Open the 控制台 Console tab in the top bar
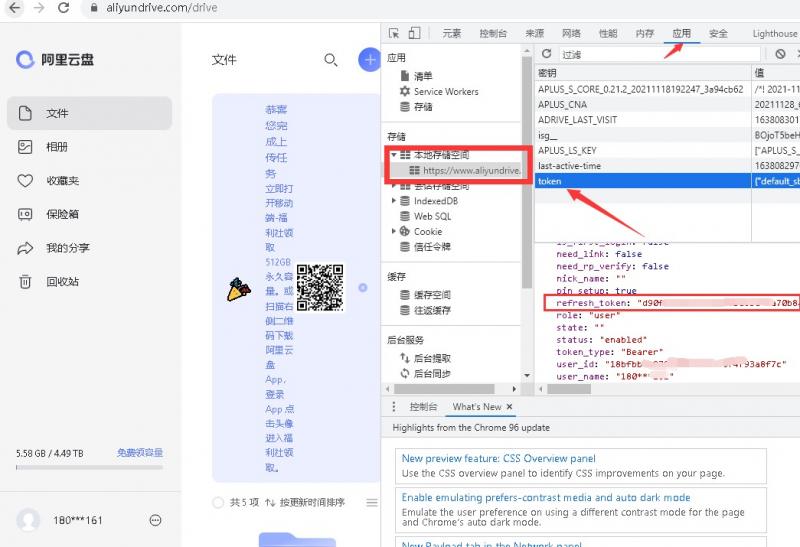 (x=493, y=34)
